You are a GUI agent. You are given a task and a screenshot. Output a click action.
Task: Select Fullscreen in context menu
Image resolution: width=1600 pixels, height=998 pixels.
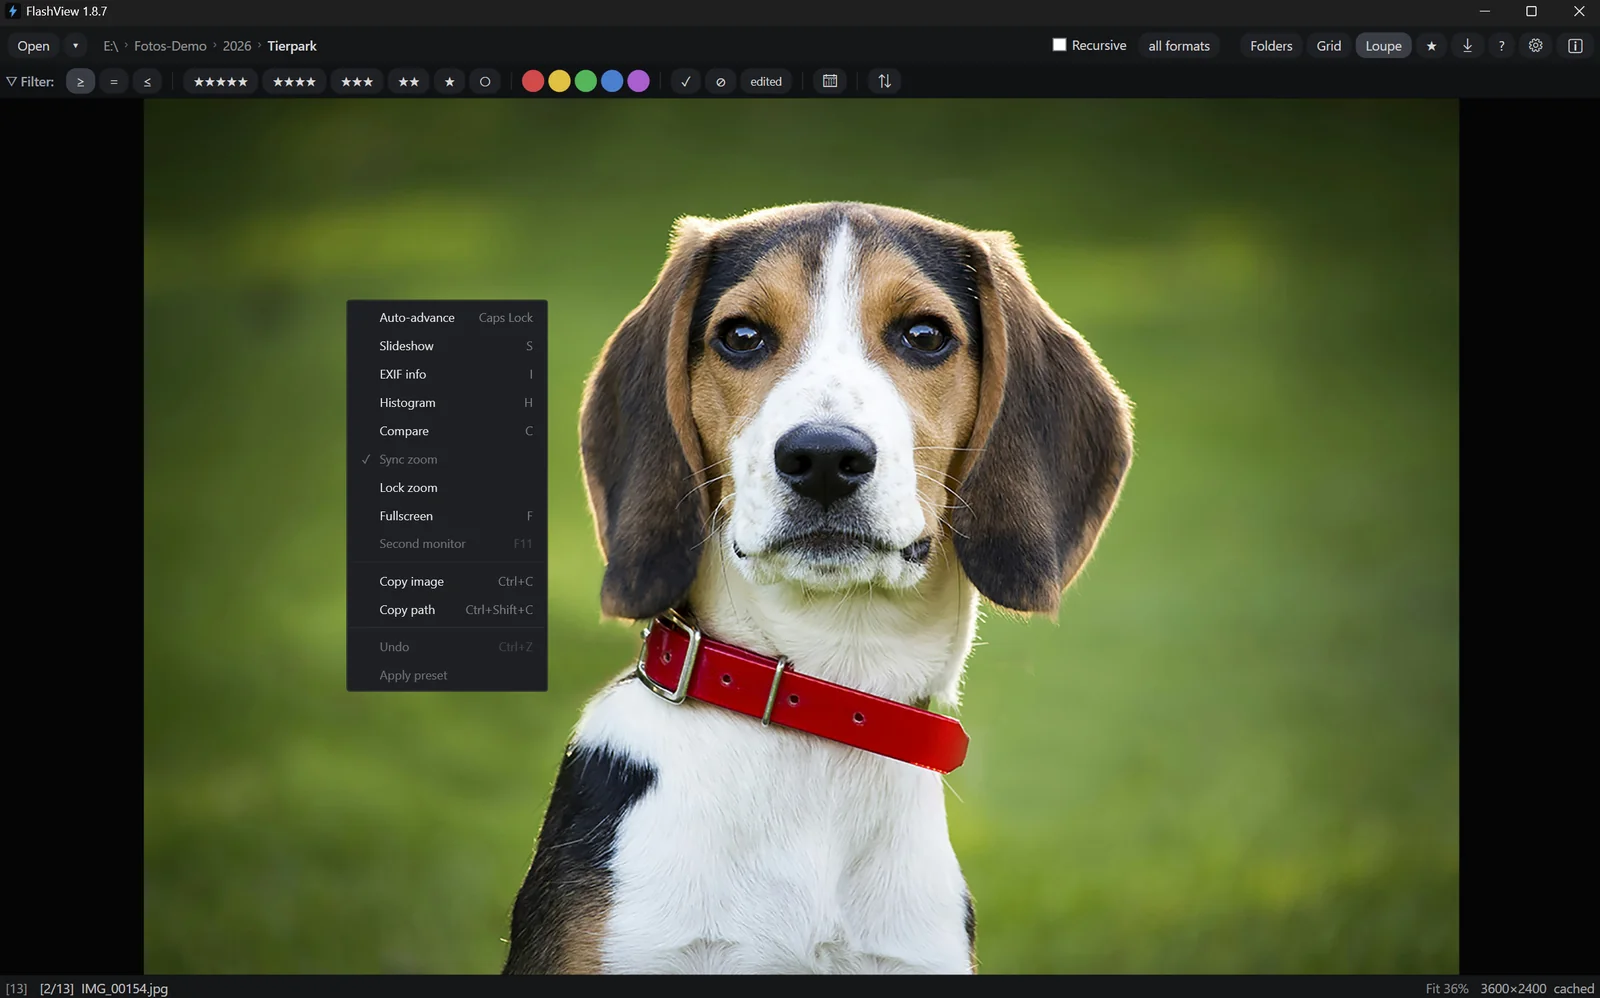point(447,516)
